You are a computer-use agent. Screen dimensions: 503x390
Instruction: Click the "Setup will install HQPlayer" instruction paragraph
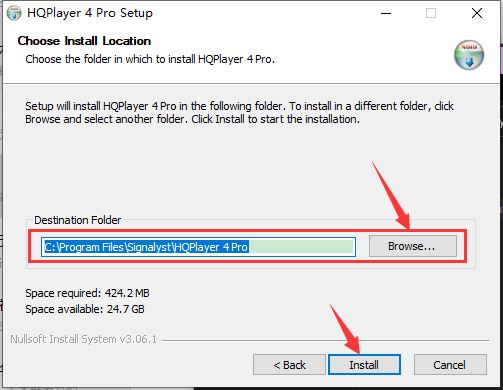click(x=239, y=112)
